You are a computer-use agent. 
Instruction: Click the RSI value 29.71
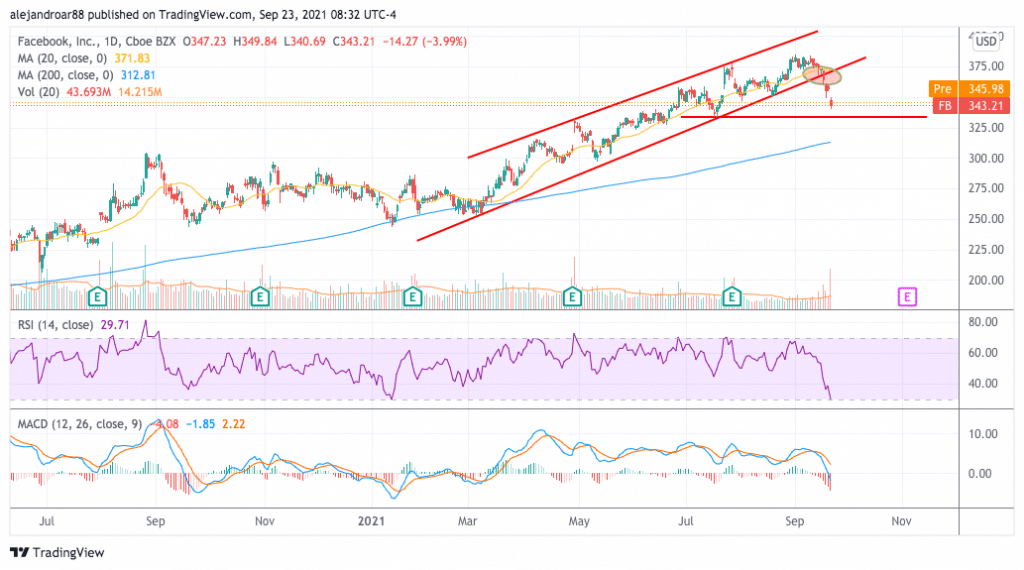(115, 325)
